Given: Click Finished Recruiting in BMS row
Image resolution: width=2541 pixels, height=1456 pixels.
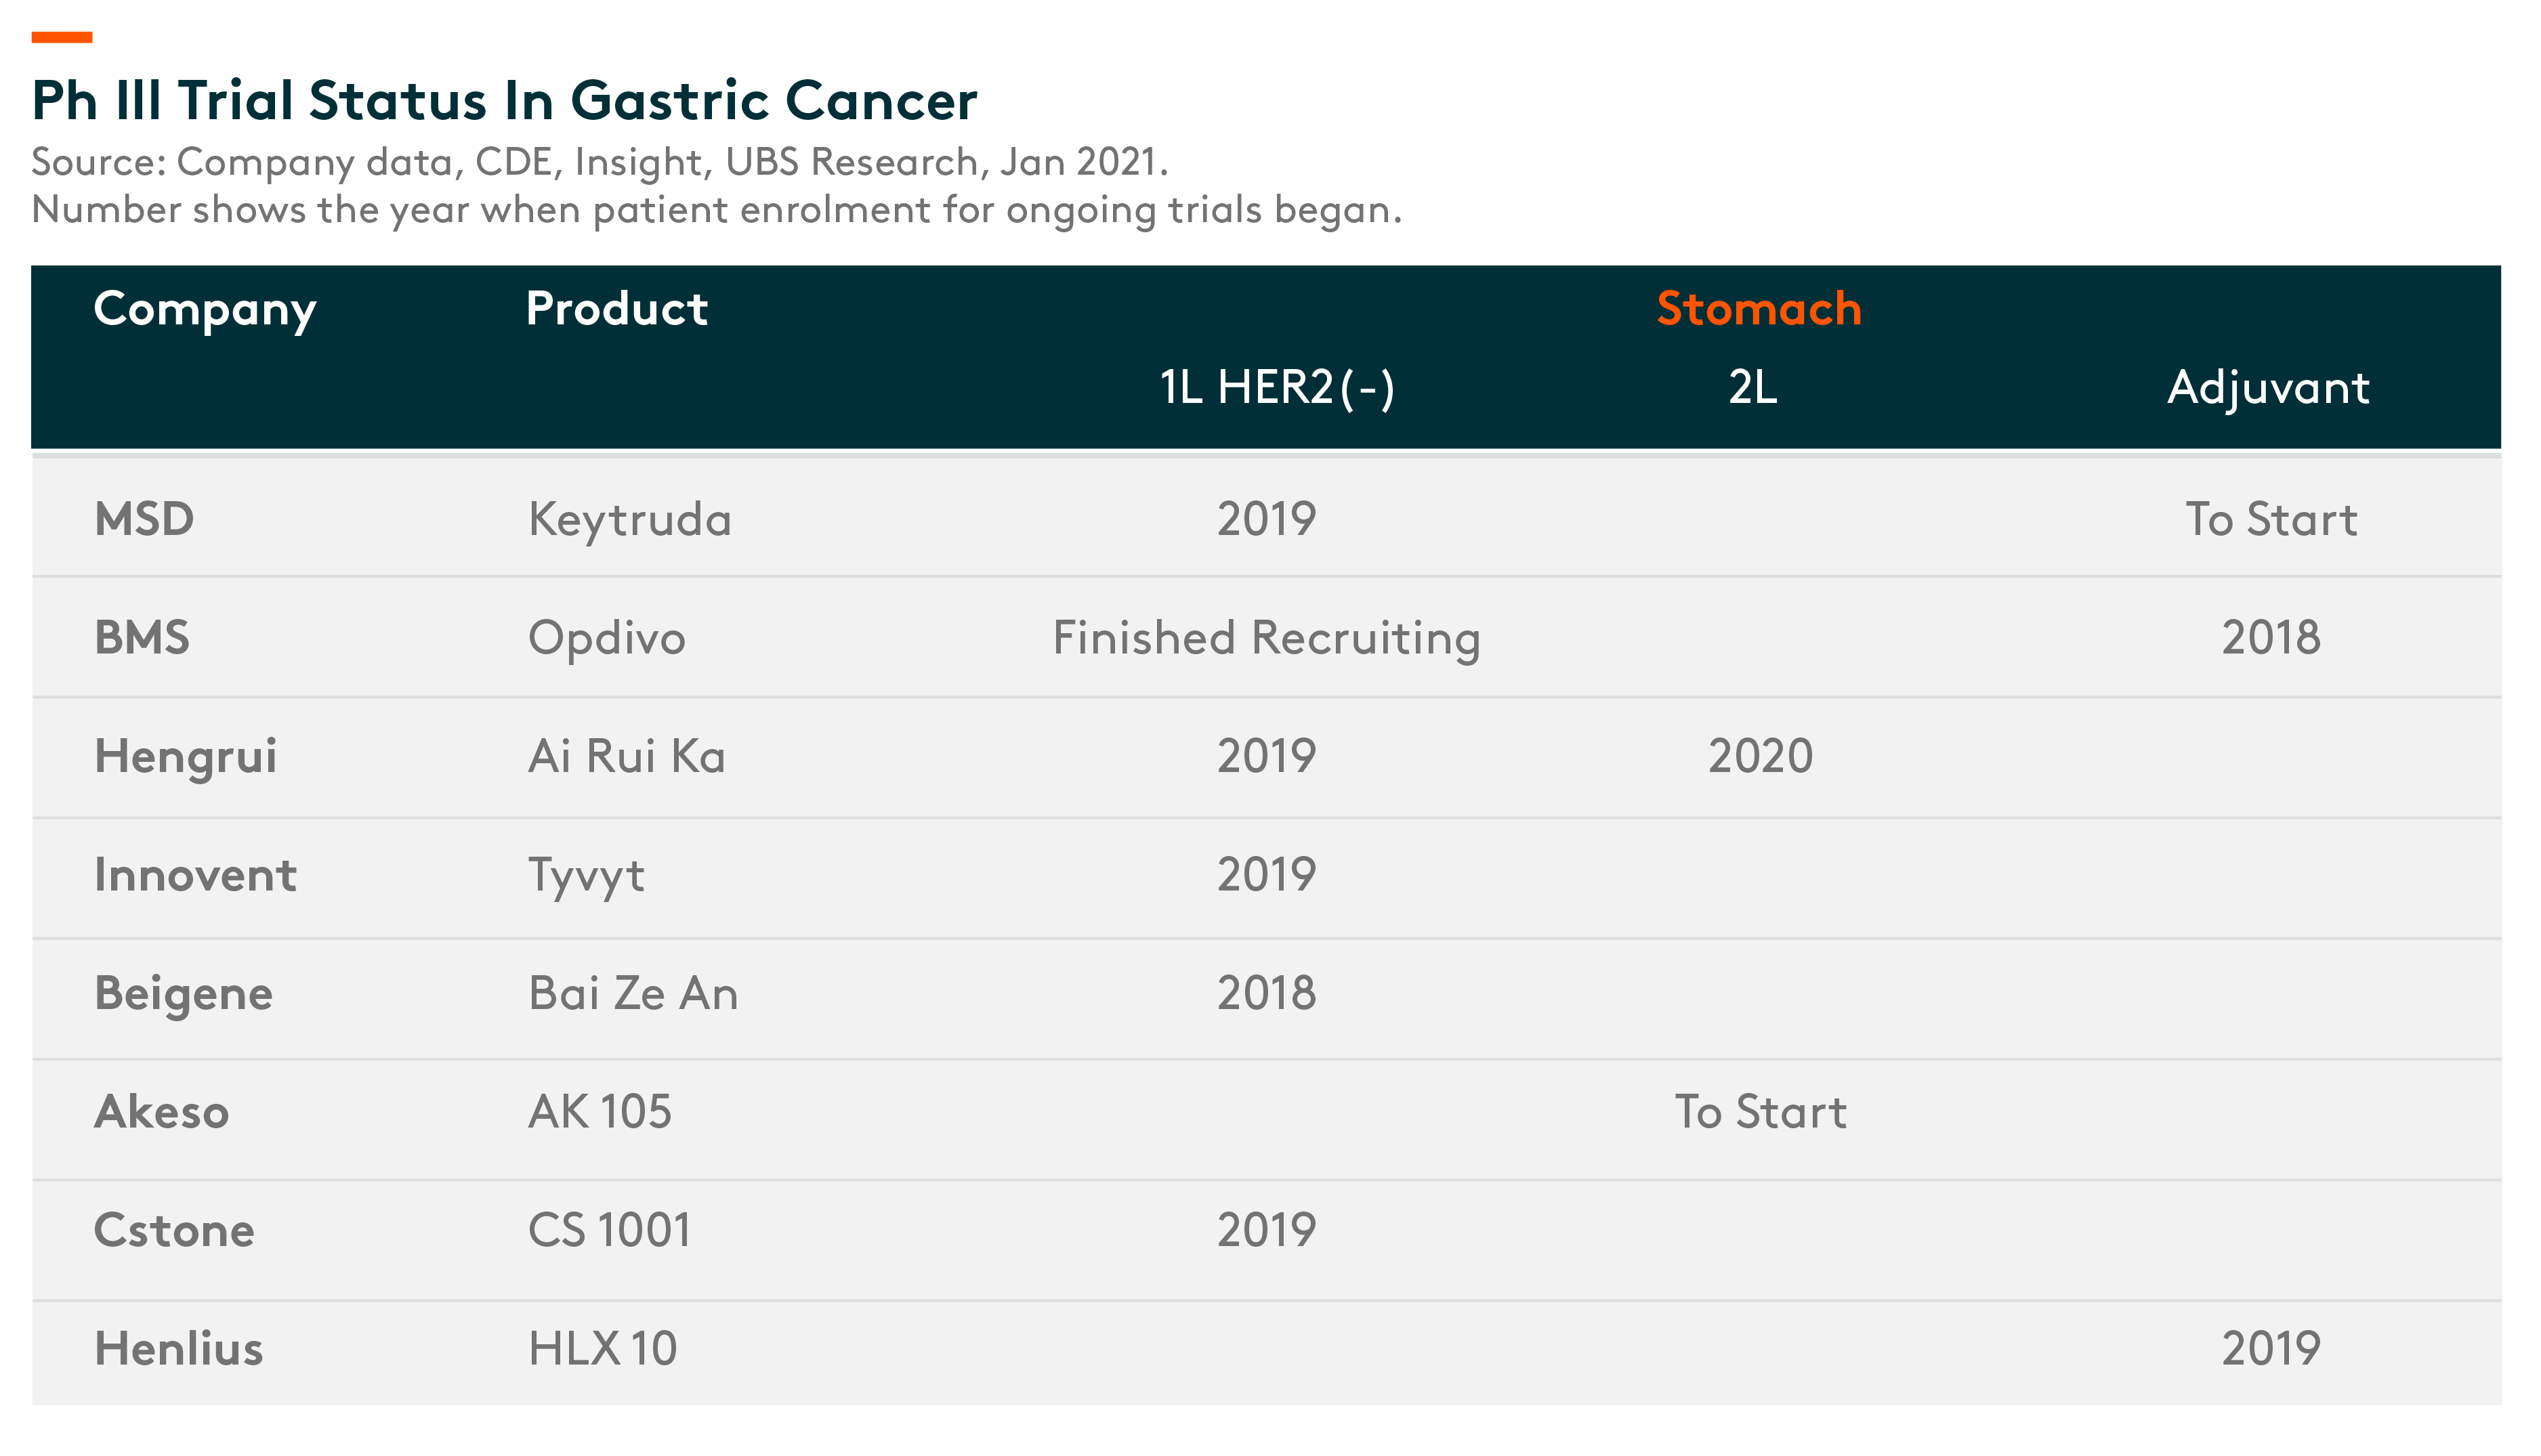Looking at the screenshot, I should click(1266, 638).
